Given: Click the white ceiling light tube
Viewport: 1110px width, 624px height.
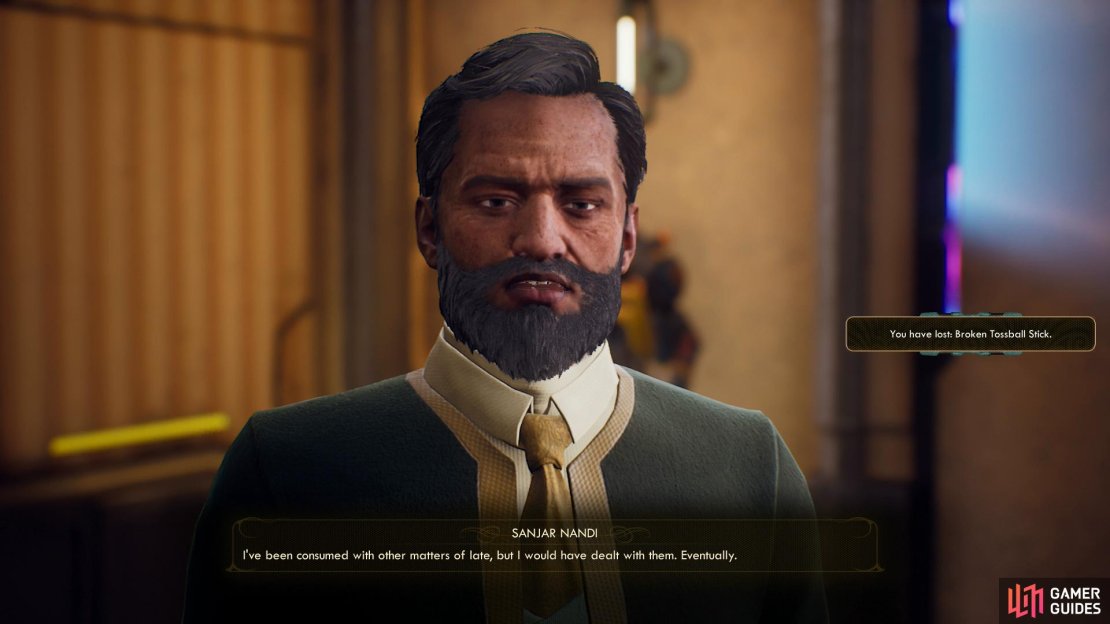Looking at the screenshot, I should pyautogui.click(x=626, y=54).
